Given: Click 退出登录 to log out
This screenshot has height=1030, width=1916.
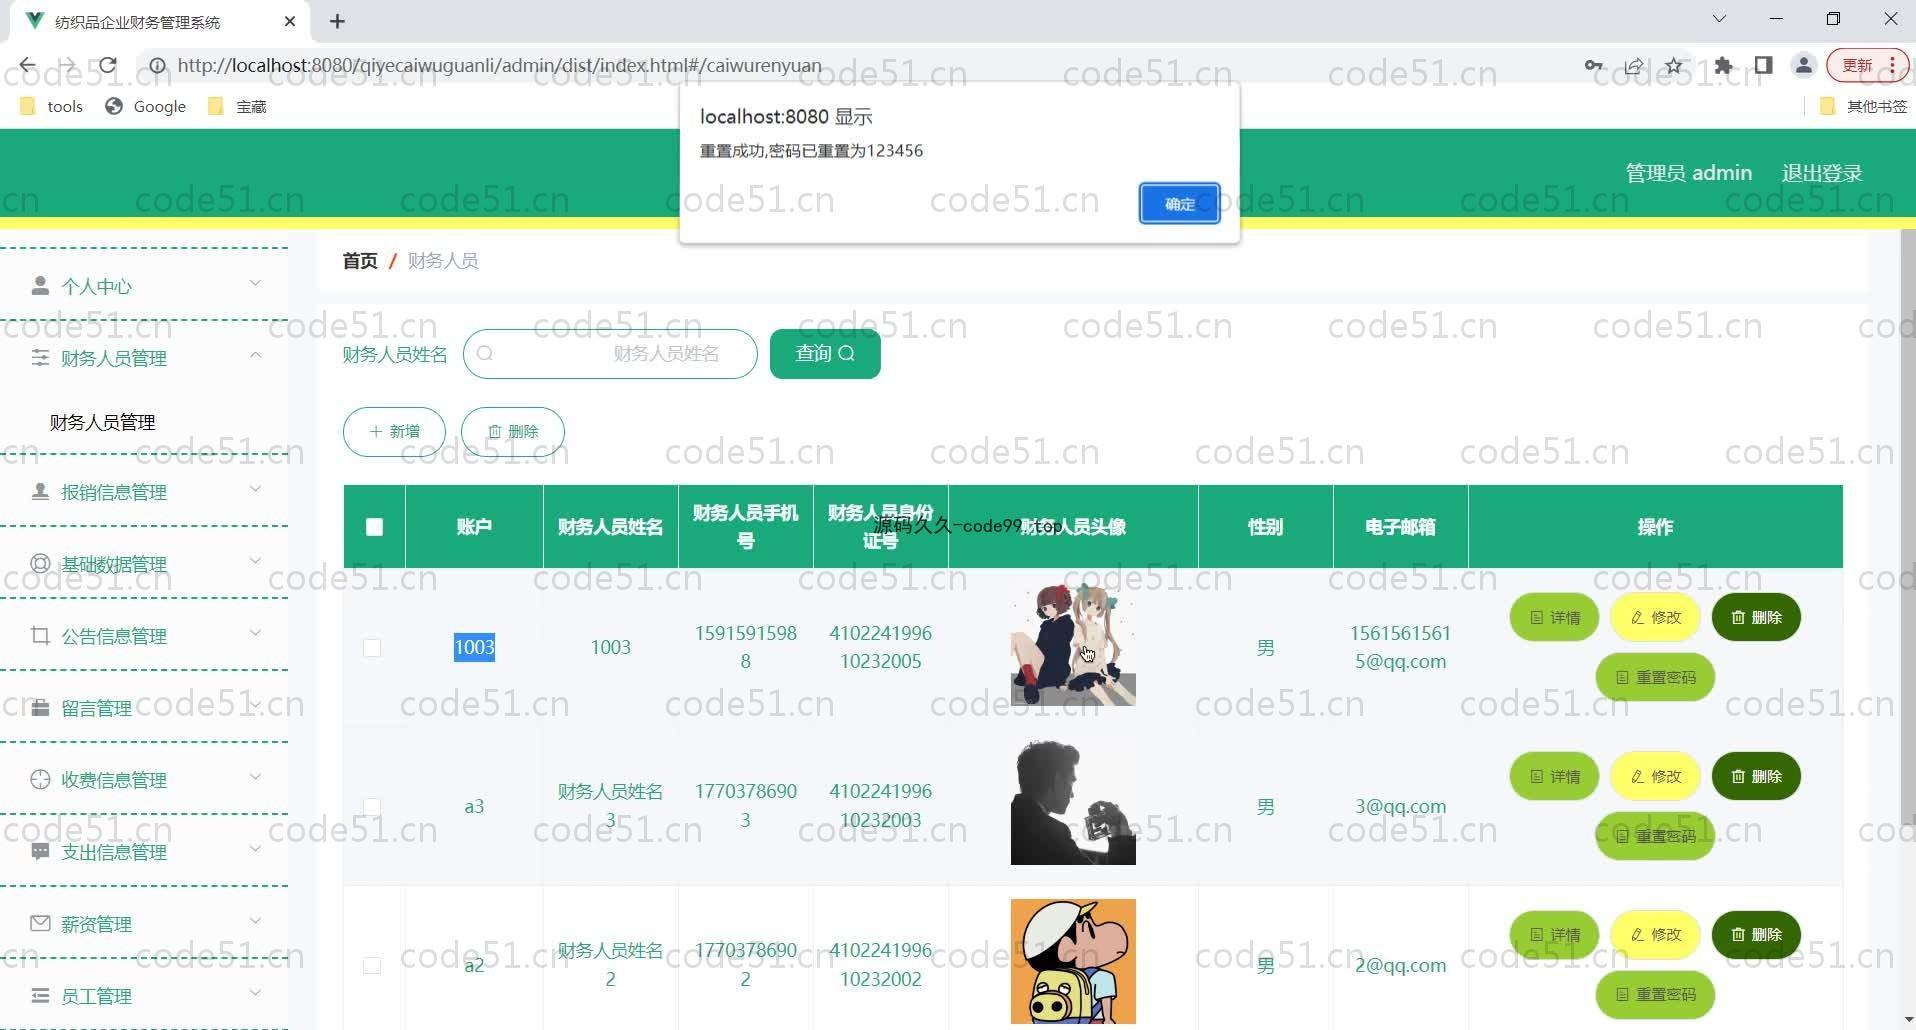Looking at the screenshot, I should tap(1822, 173).
